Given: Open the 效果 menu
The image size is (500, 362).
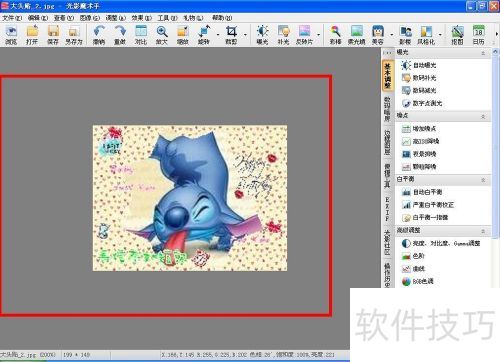Looking at the screenshot, I should tap(142, 18).
